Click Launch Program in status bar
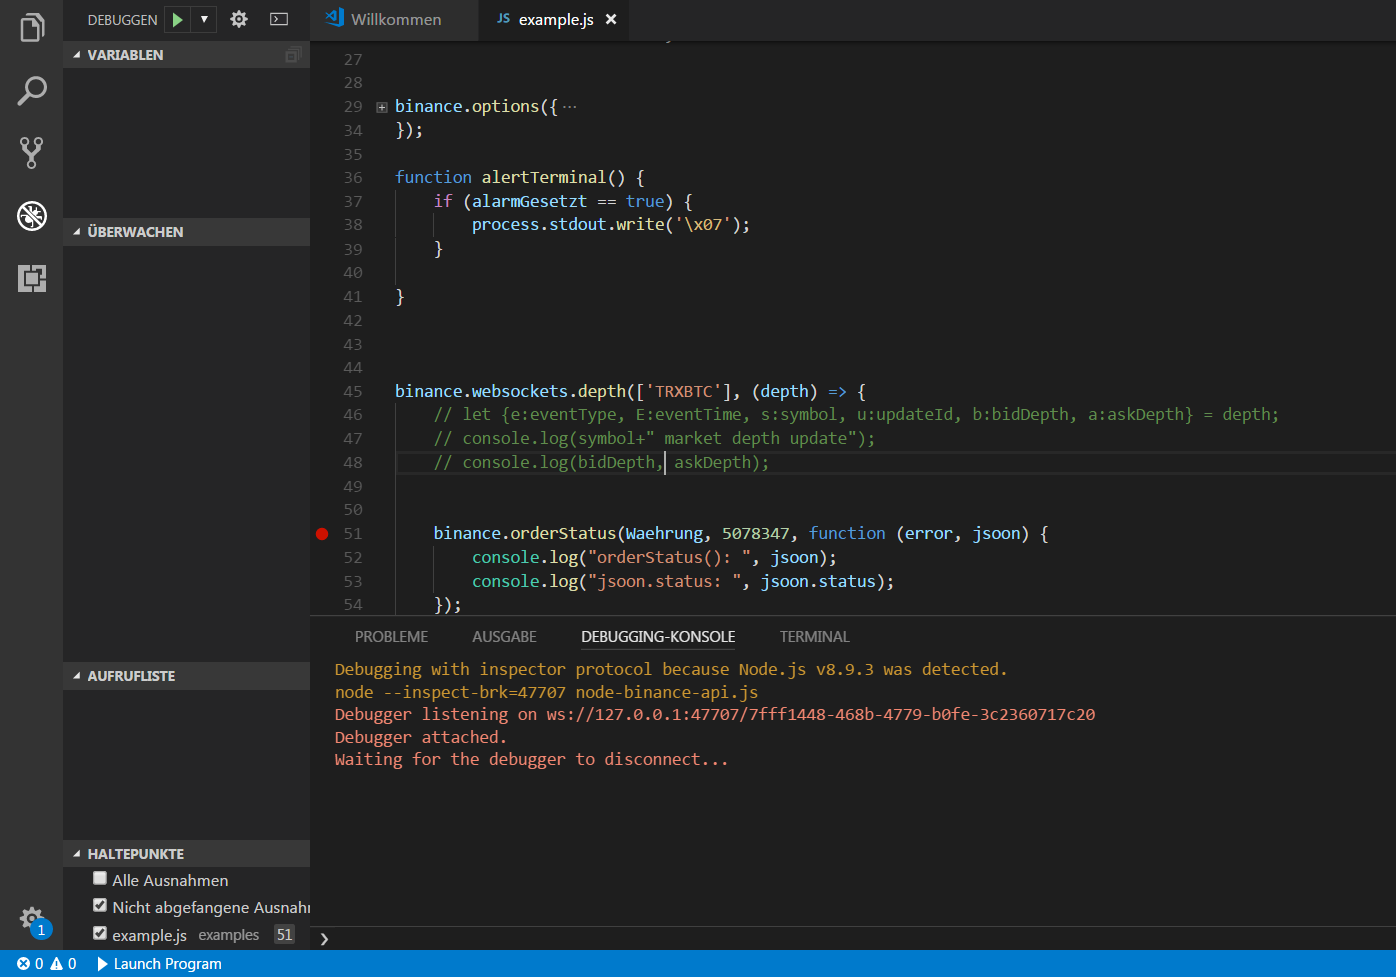 pos(160,964)
